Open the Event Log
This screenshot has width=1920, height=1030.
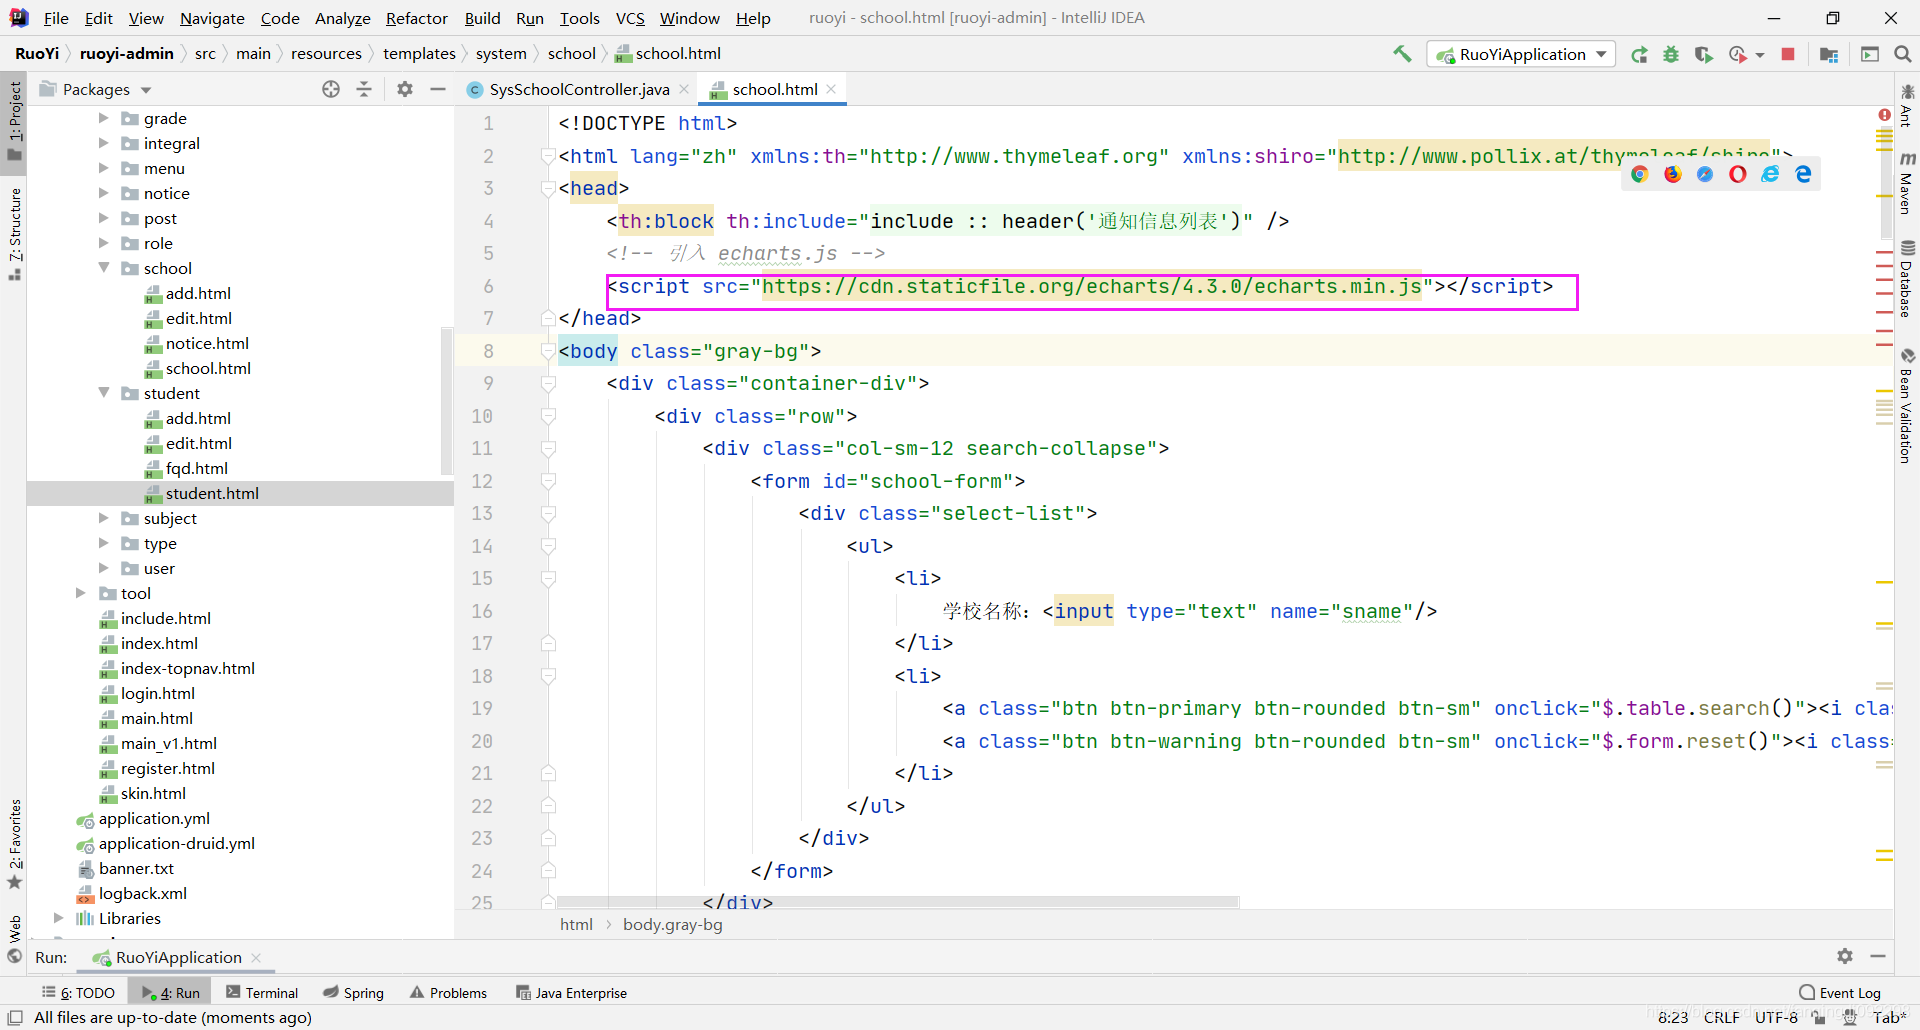point(1840,993)
